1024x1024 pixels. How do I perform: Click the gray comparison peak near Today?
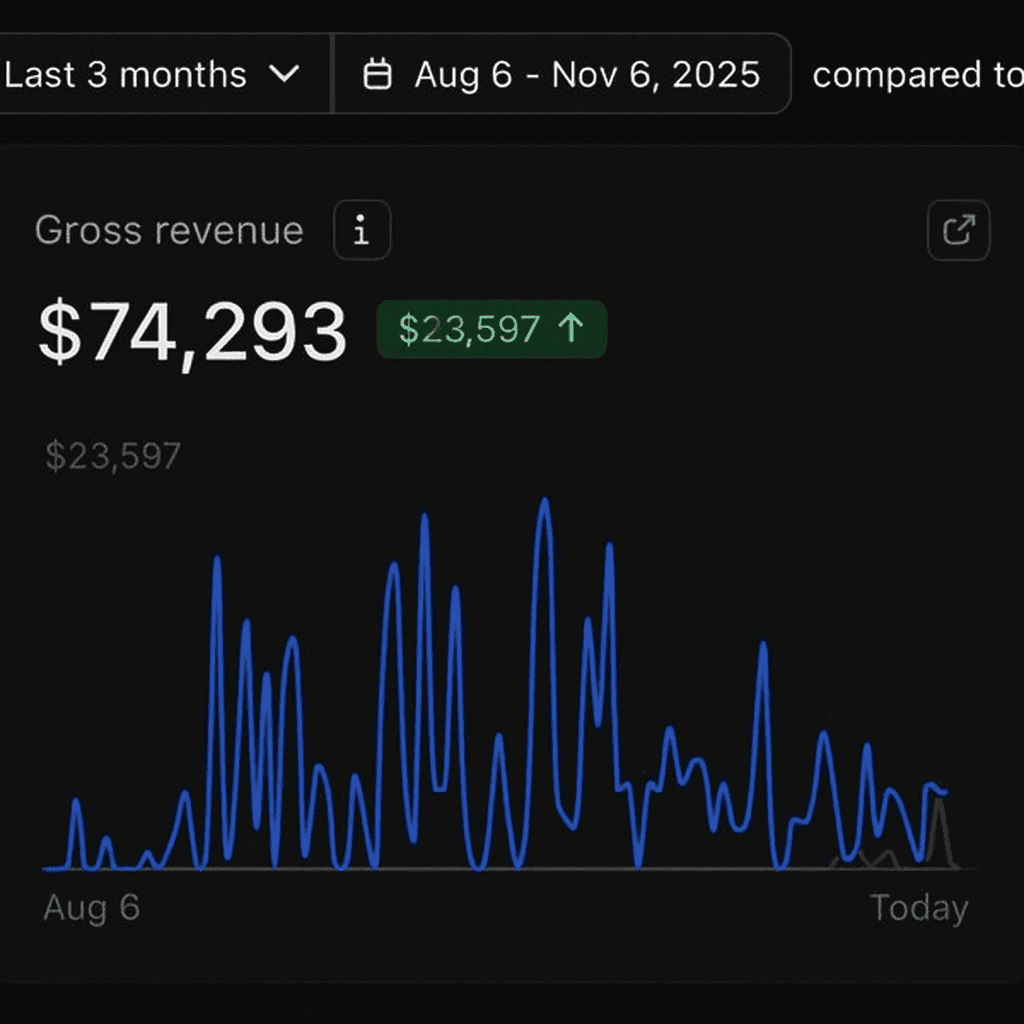938,802
